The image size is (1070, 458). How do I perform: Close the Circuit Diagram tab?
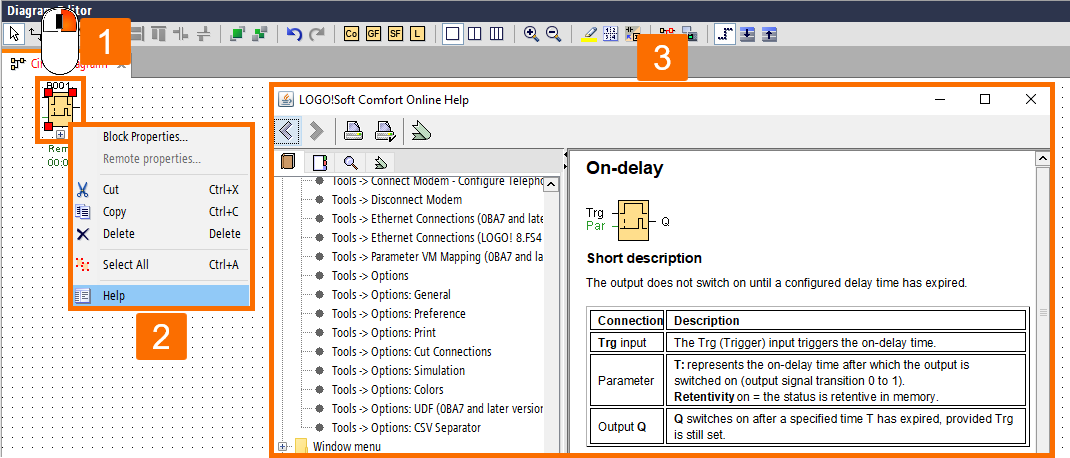coord(121,64)
